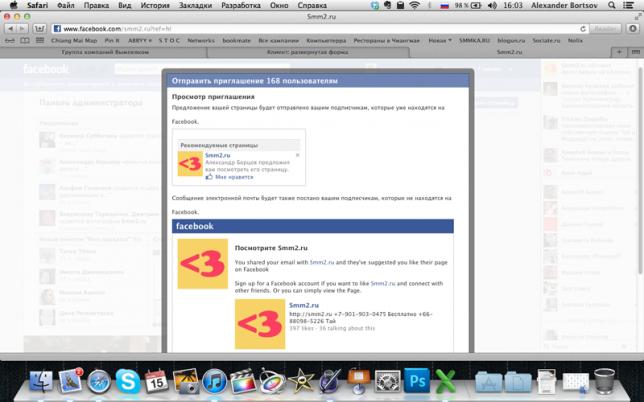This screenshot has width=644, height=402.
Task: Open the bookmate bookmark
Action: [237, 41]
